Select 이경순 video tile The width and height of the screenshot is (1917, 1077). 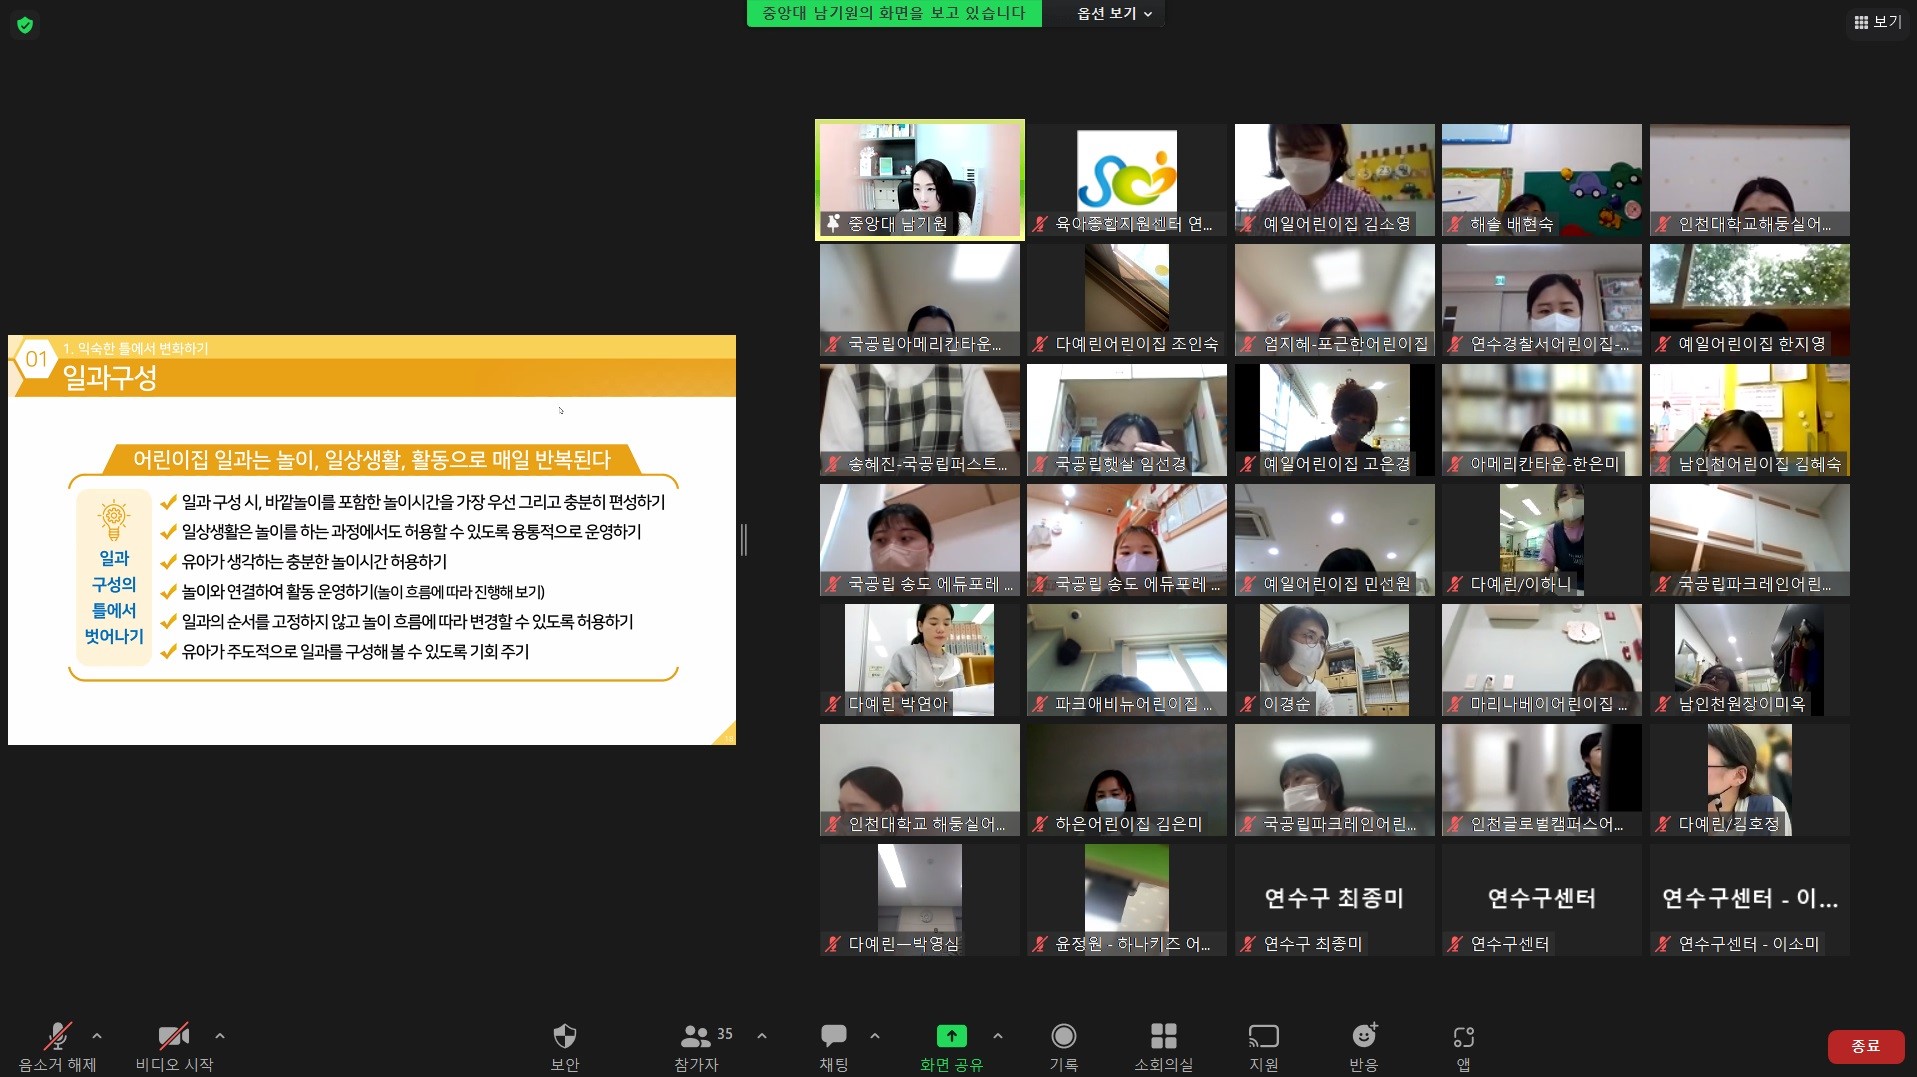(1334, 660)
